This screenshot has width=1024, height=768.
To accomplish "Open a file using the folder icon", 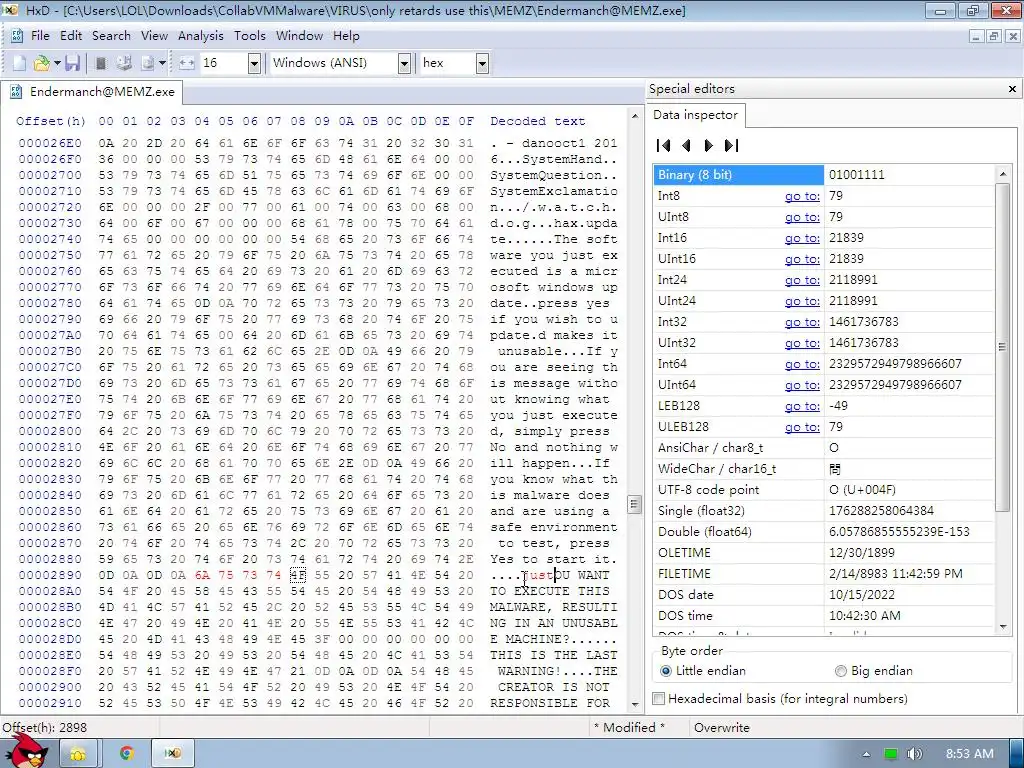I will pos(41,63).
